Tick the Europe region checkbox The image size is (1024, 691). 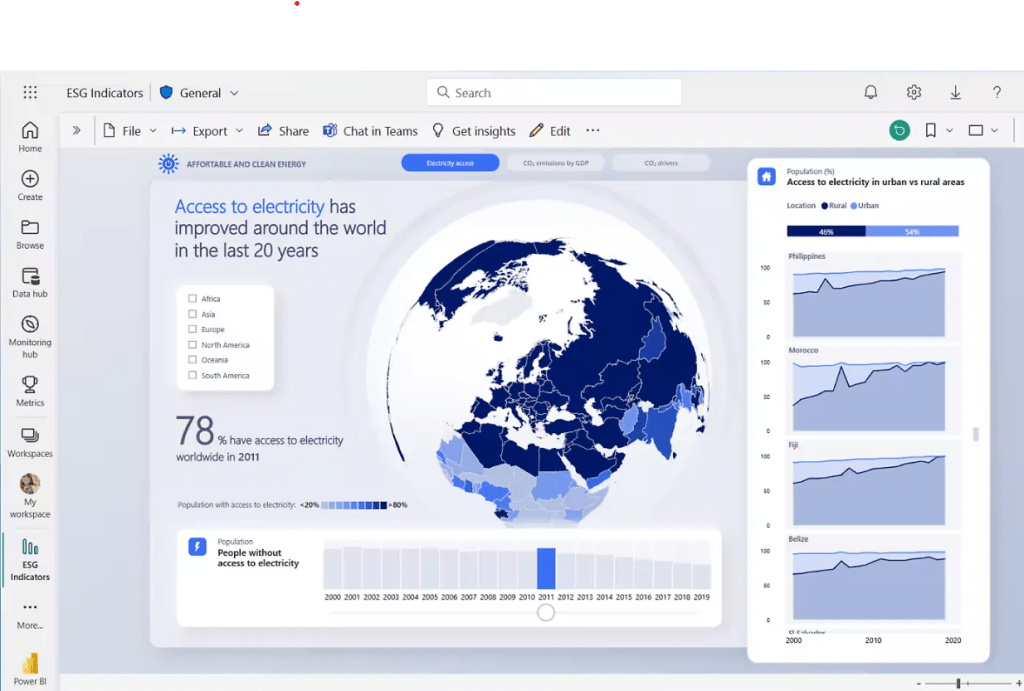[x=193, y=329]
